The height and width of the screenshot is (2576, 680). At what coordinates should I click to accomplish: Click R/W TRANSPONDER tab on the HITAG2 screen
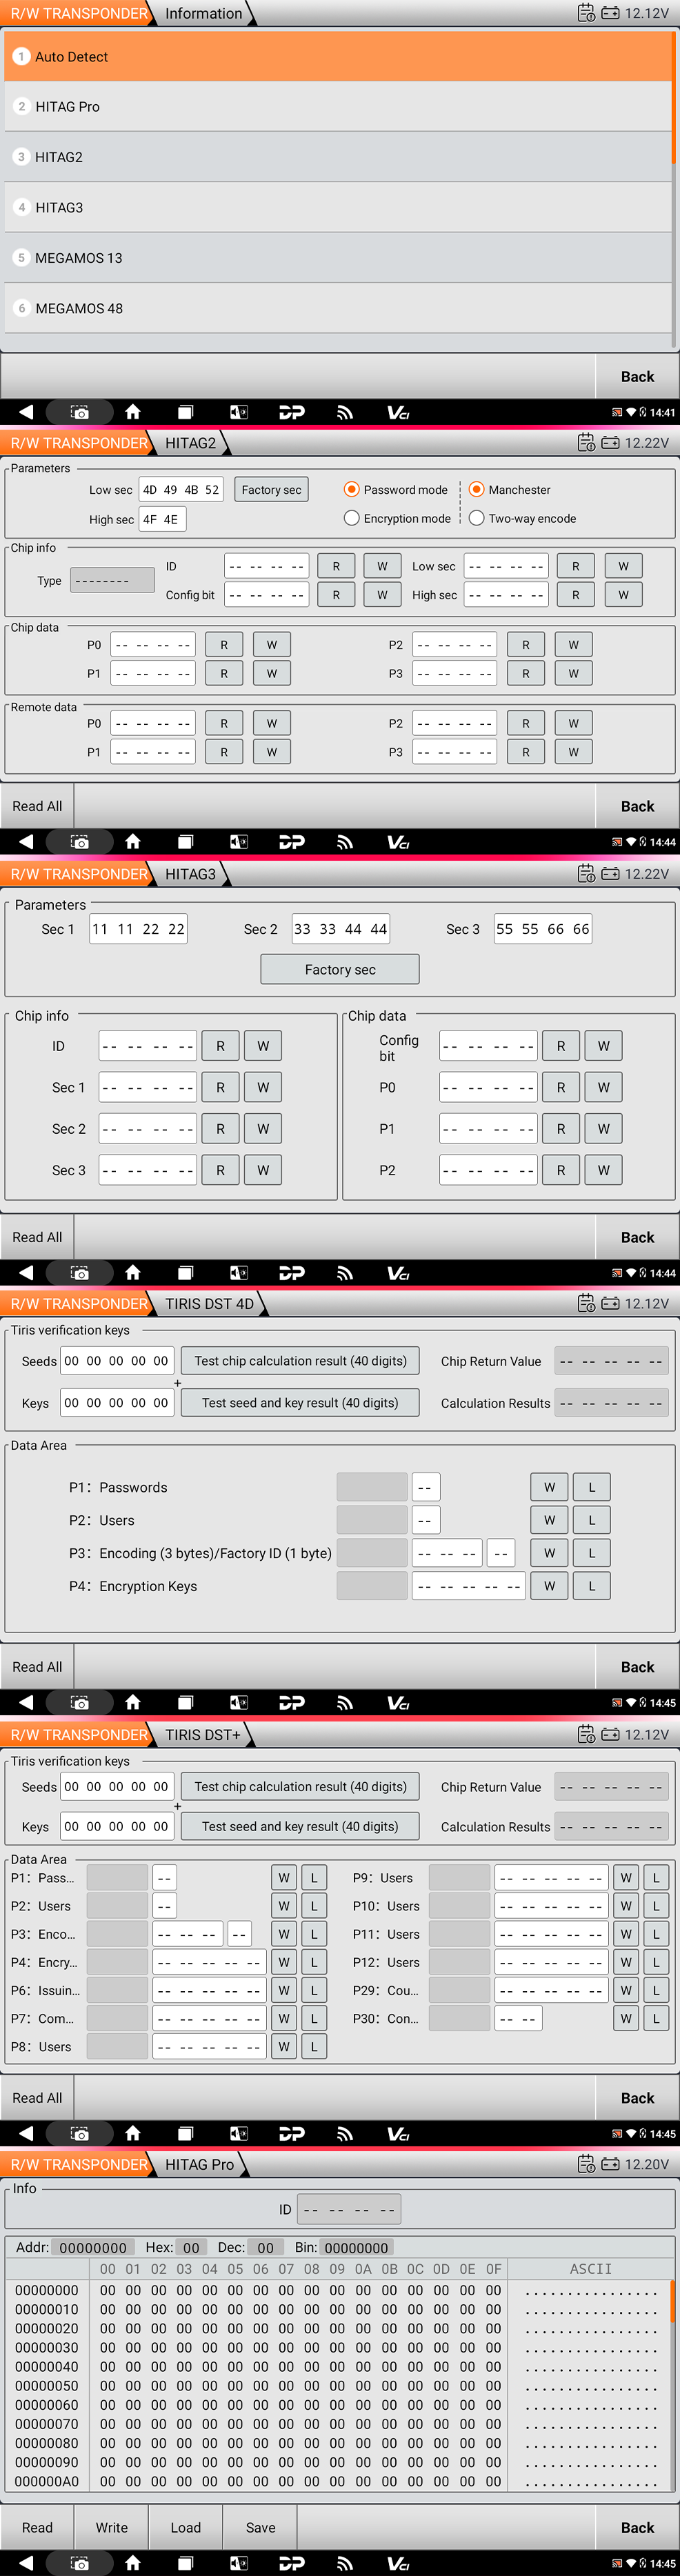[79, 443]
